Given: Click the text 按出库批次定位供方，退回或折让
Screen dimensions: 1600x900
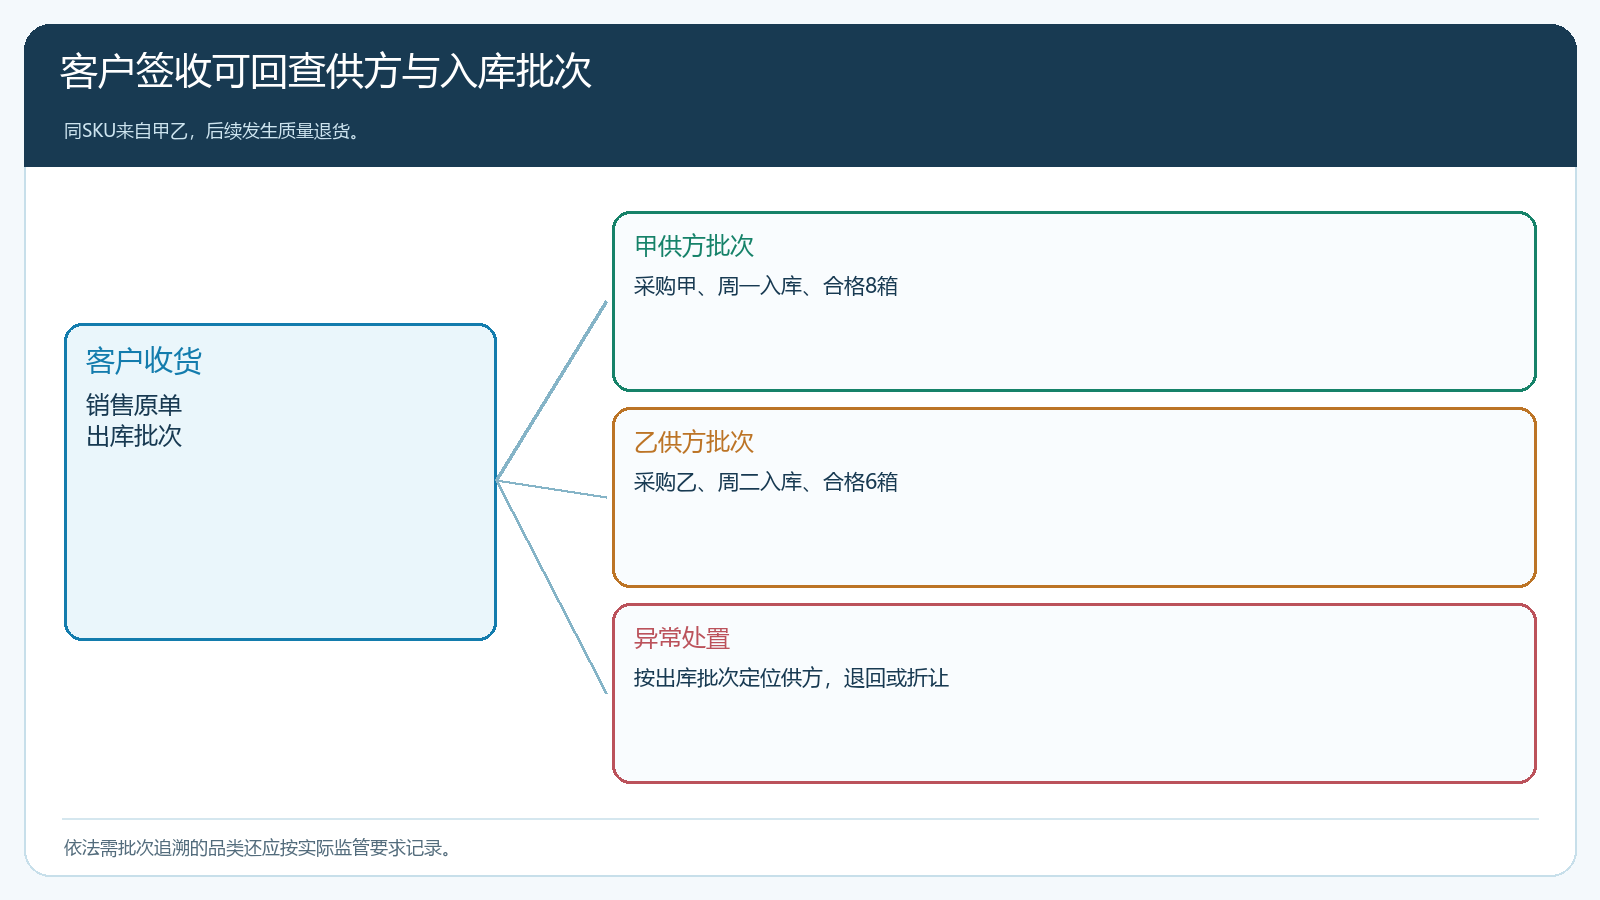Looking at the screenshot, I should (791, 678).
